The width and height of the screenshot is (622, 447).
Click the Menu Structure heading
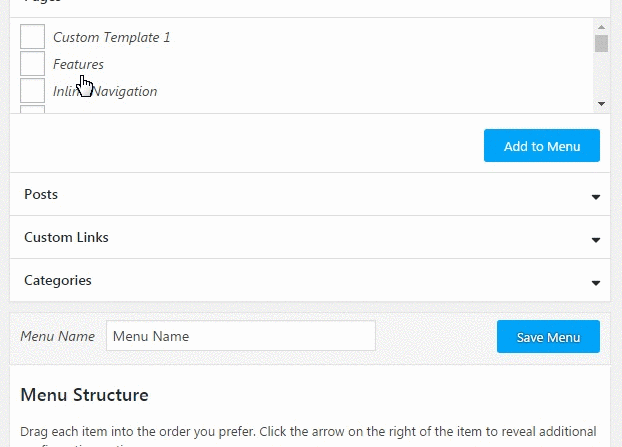tap(84, 395)
